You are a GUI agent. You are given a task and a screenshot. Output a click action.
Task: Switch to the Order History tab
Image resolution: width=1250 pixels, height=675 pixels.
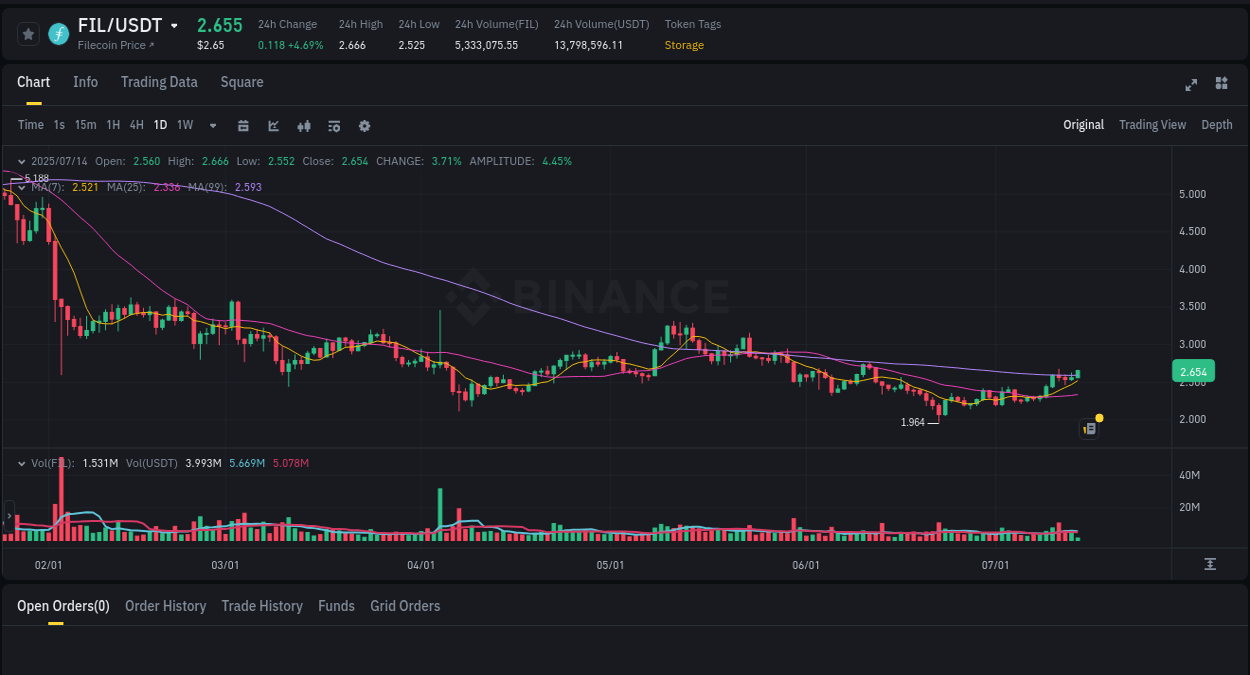point(165,606)
